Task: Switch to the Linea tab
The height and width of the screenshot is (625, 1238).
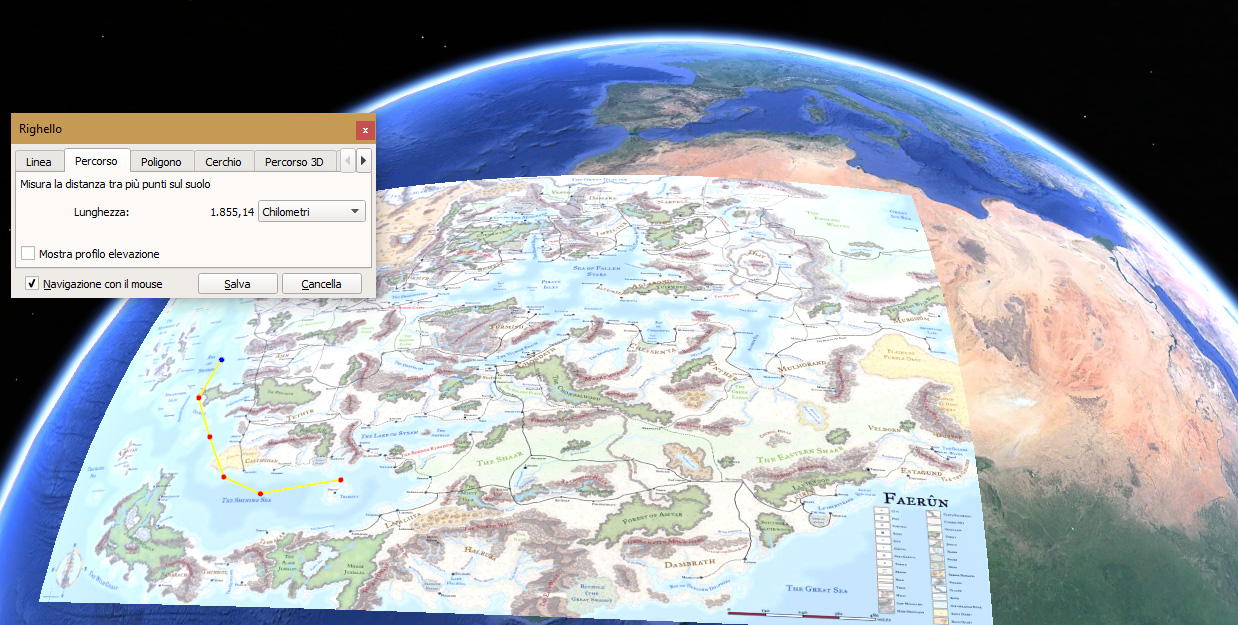Action: 39,162
